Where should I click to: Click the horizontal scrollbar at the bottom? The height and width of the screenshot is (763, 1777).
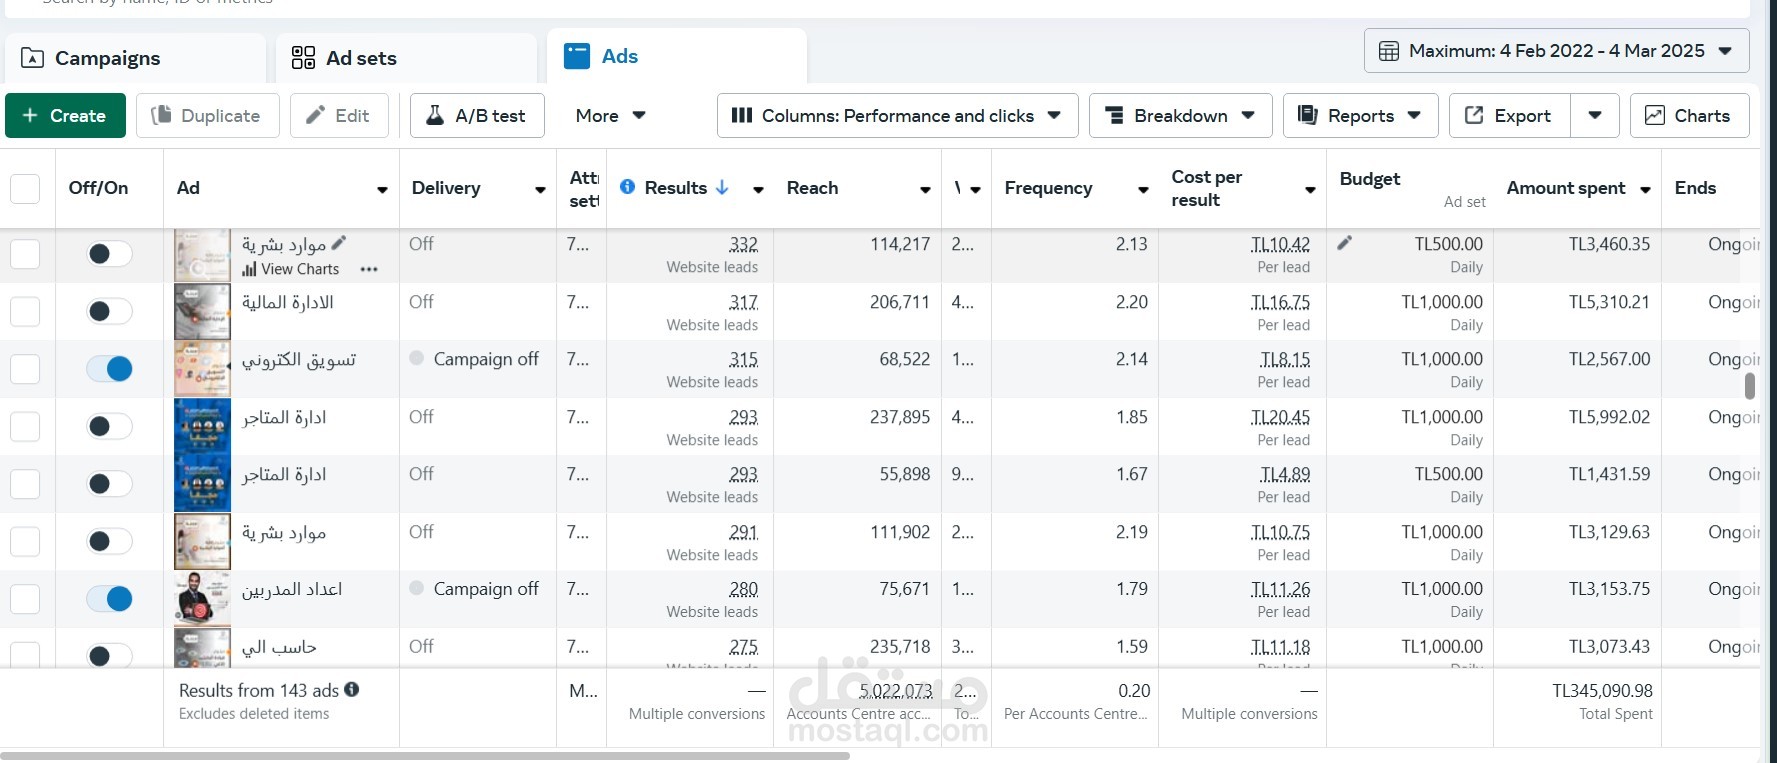click(x=425, y=756)
